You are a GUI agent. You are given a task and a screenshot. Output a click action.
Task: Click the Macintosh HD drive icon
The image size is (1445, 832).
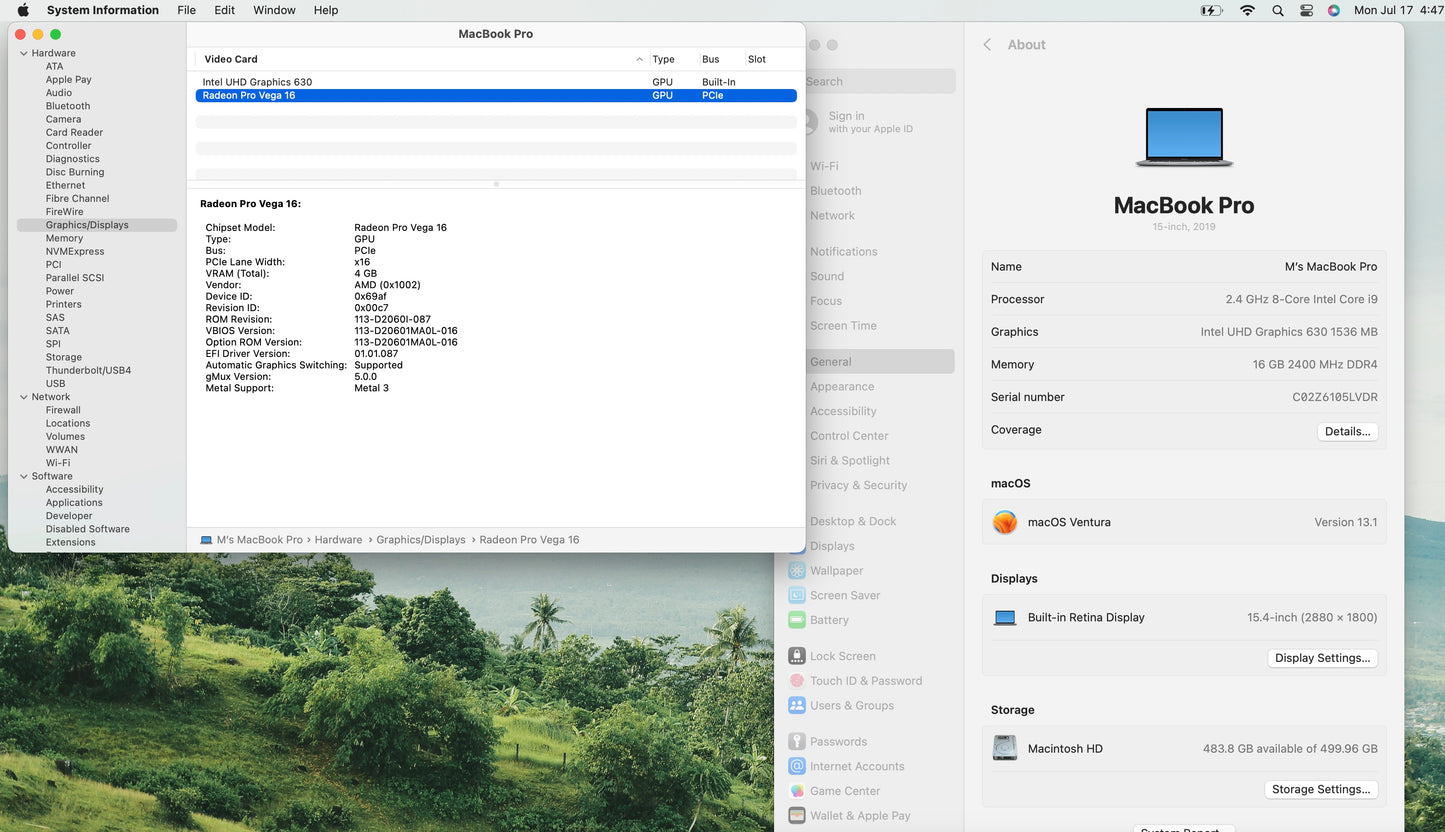point(1005,748)
